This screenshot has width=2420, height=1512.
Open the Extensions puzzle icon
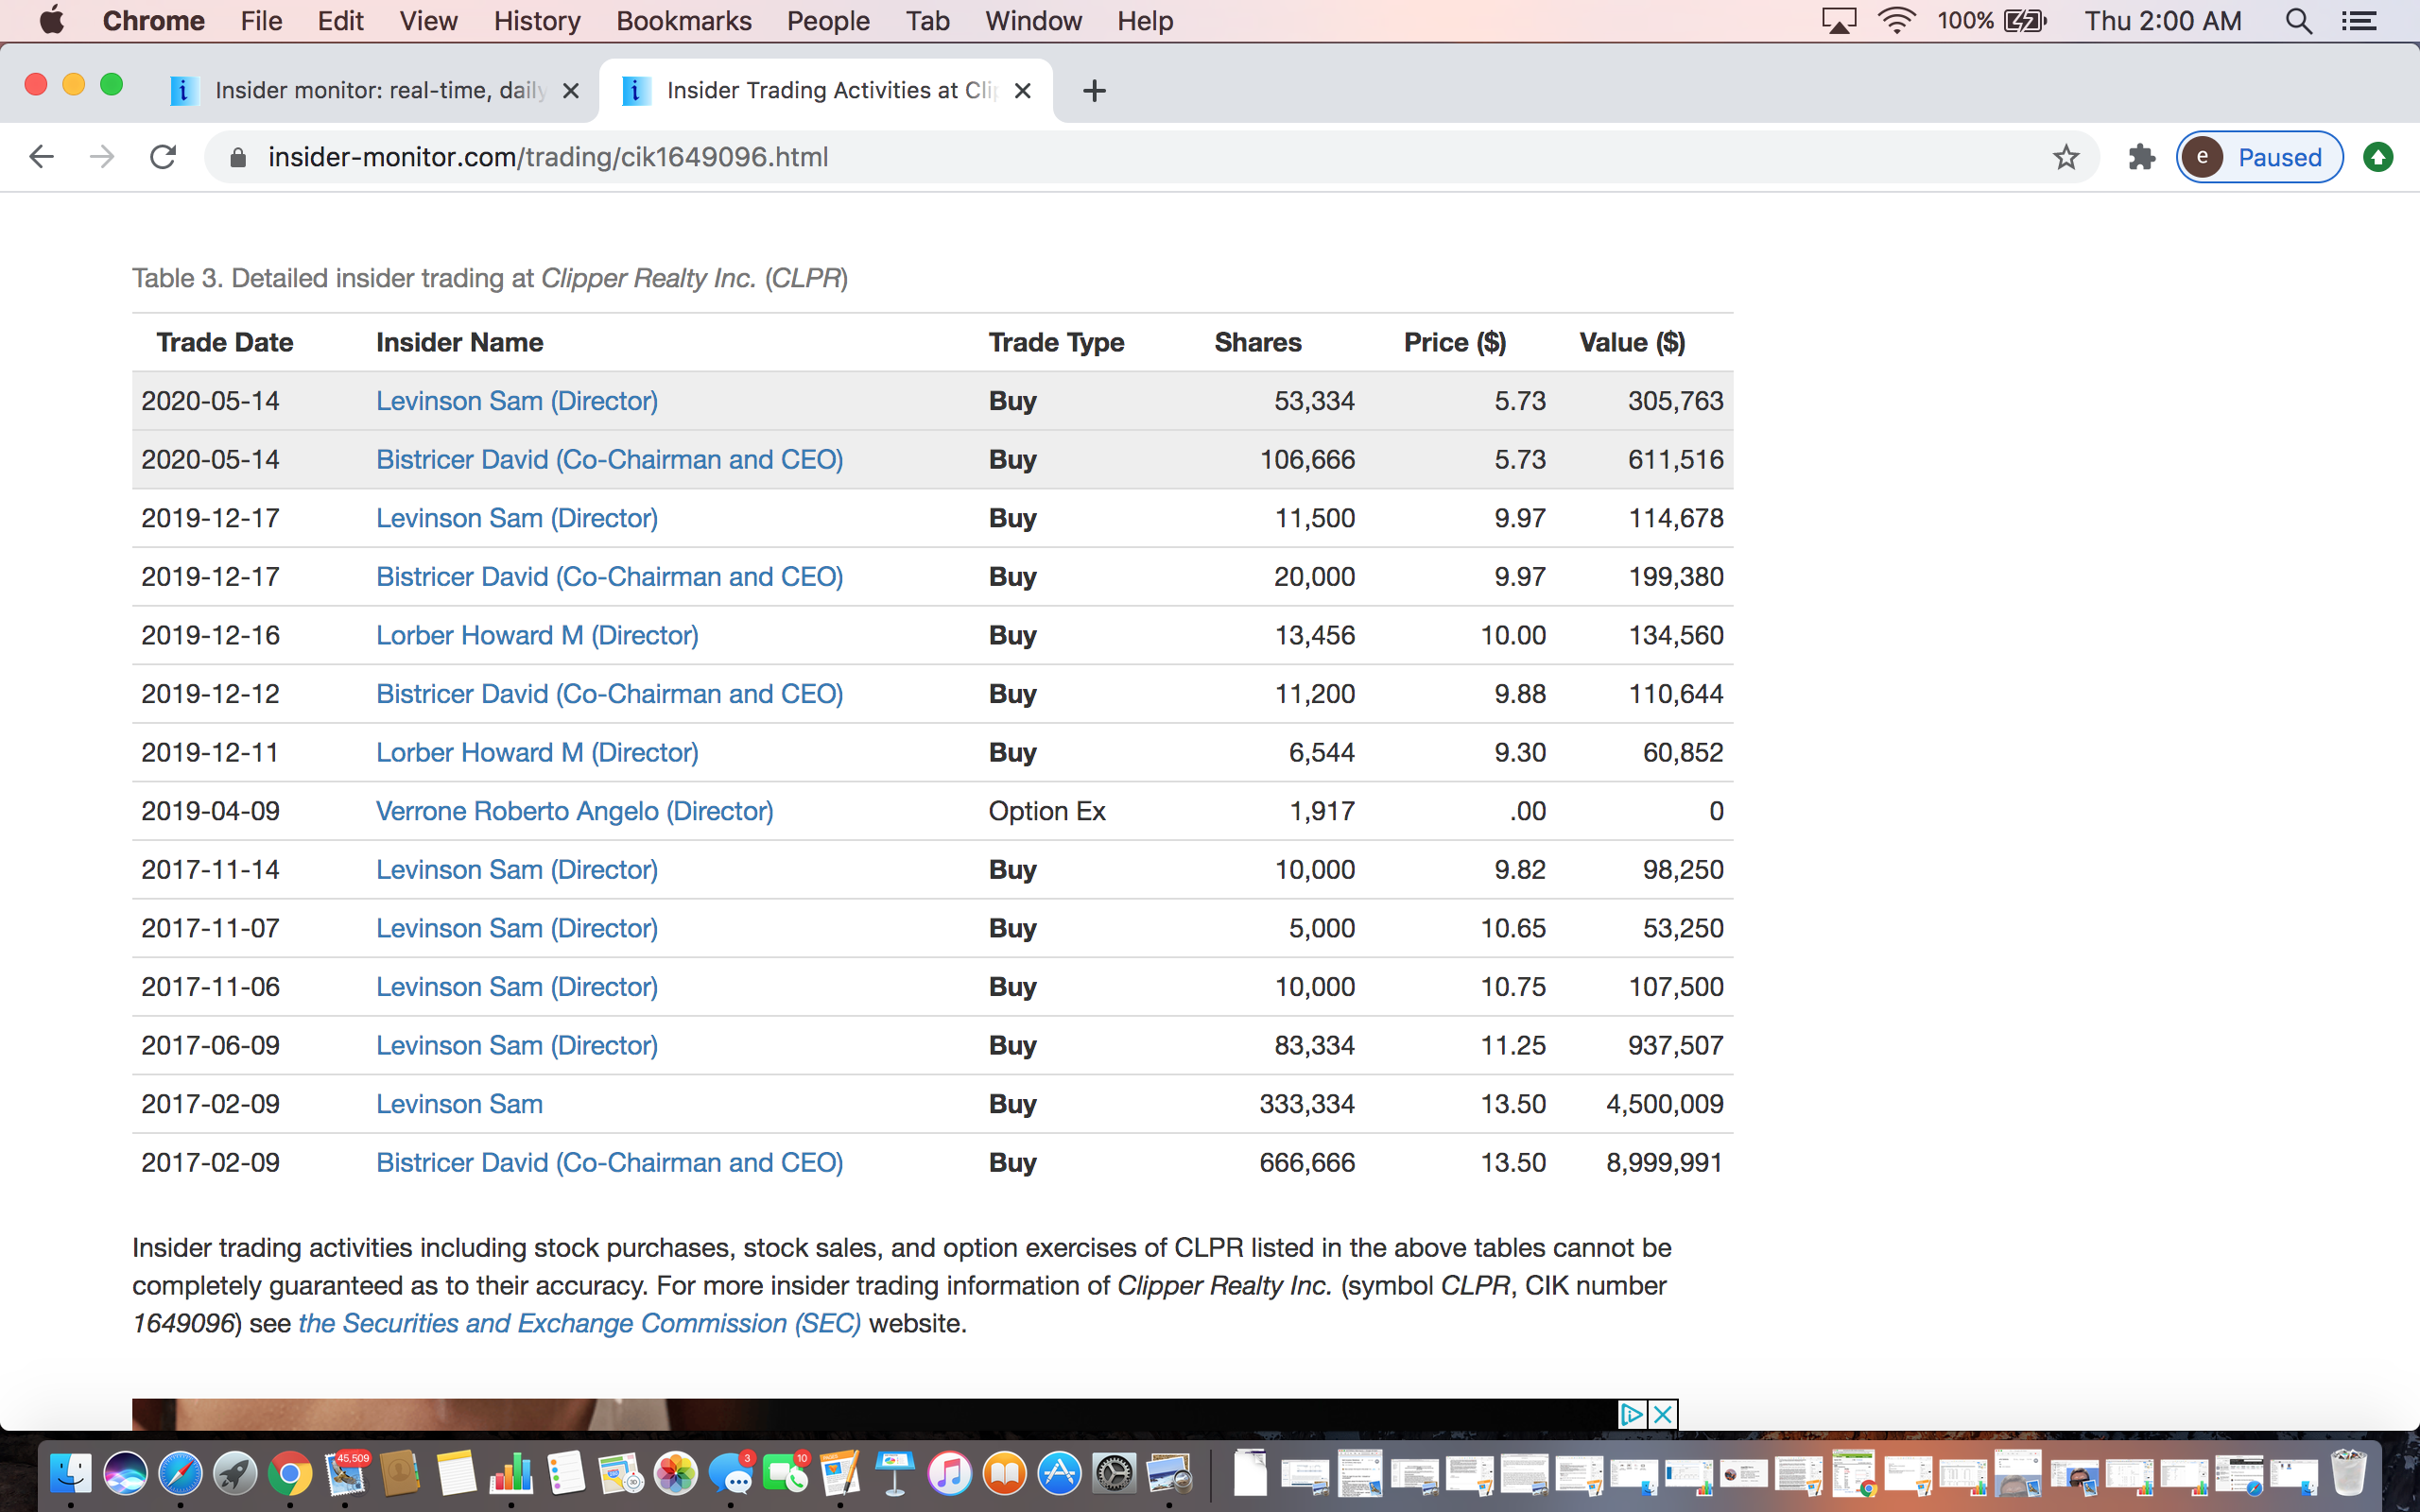pos(2141,157)
